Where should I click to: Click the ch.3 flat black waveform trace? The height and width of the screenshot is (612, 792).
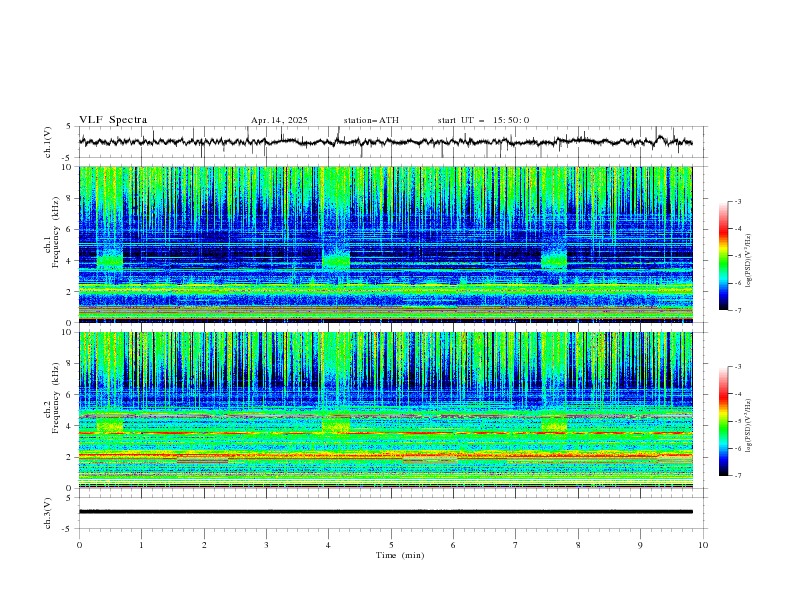point(385,512)
